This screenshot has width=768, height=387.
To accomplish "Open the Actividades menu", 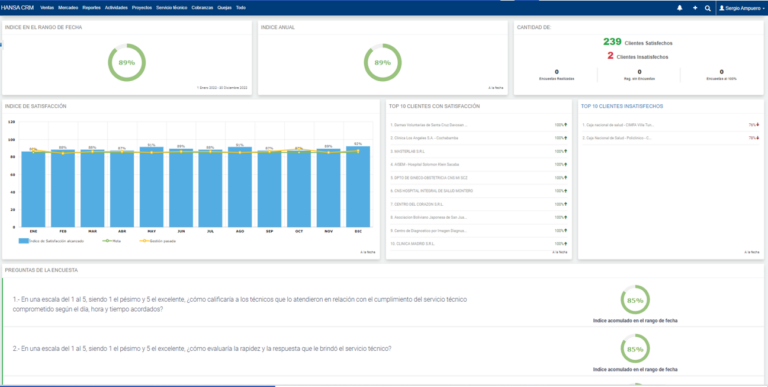I will click(117, 8).
